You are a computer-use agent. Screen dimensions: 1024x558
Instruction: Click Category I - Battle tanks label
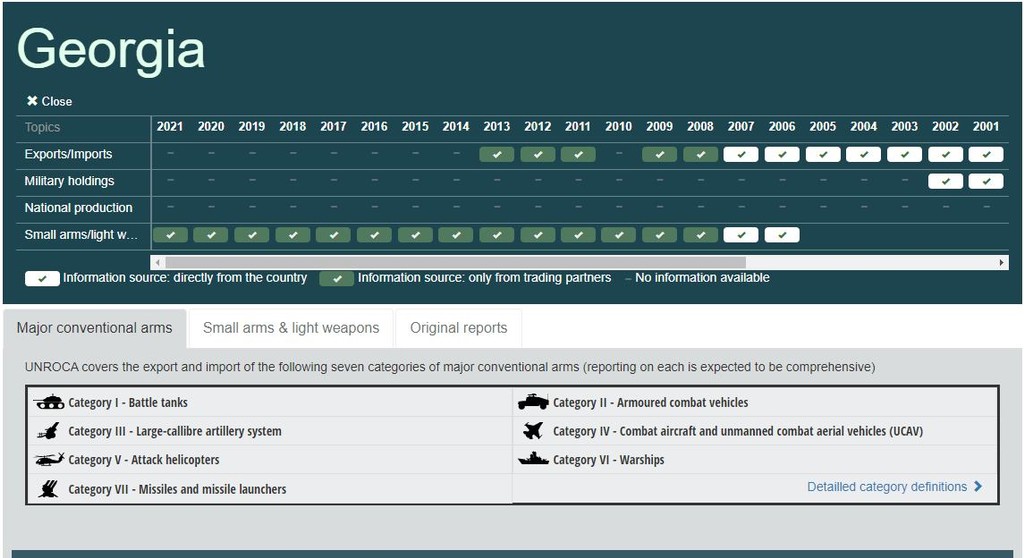point(128,402)
